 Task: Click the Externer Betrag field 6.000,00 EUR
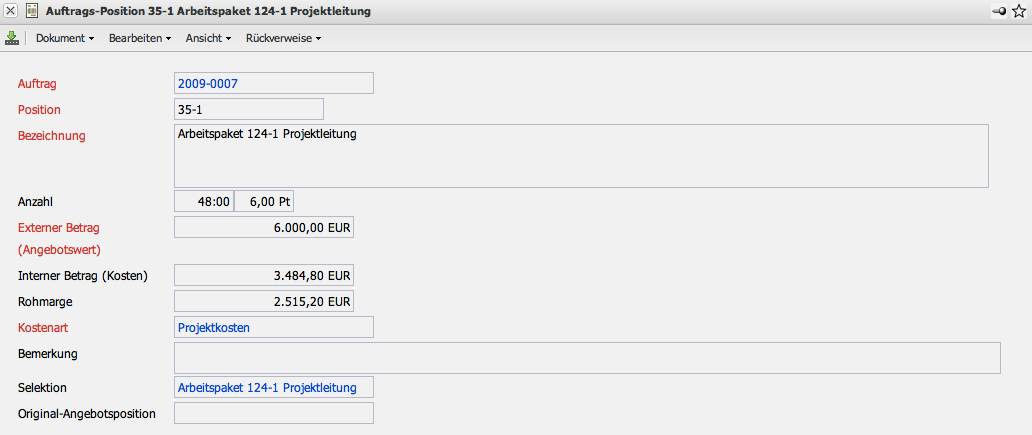coord(264,227)
